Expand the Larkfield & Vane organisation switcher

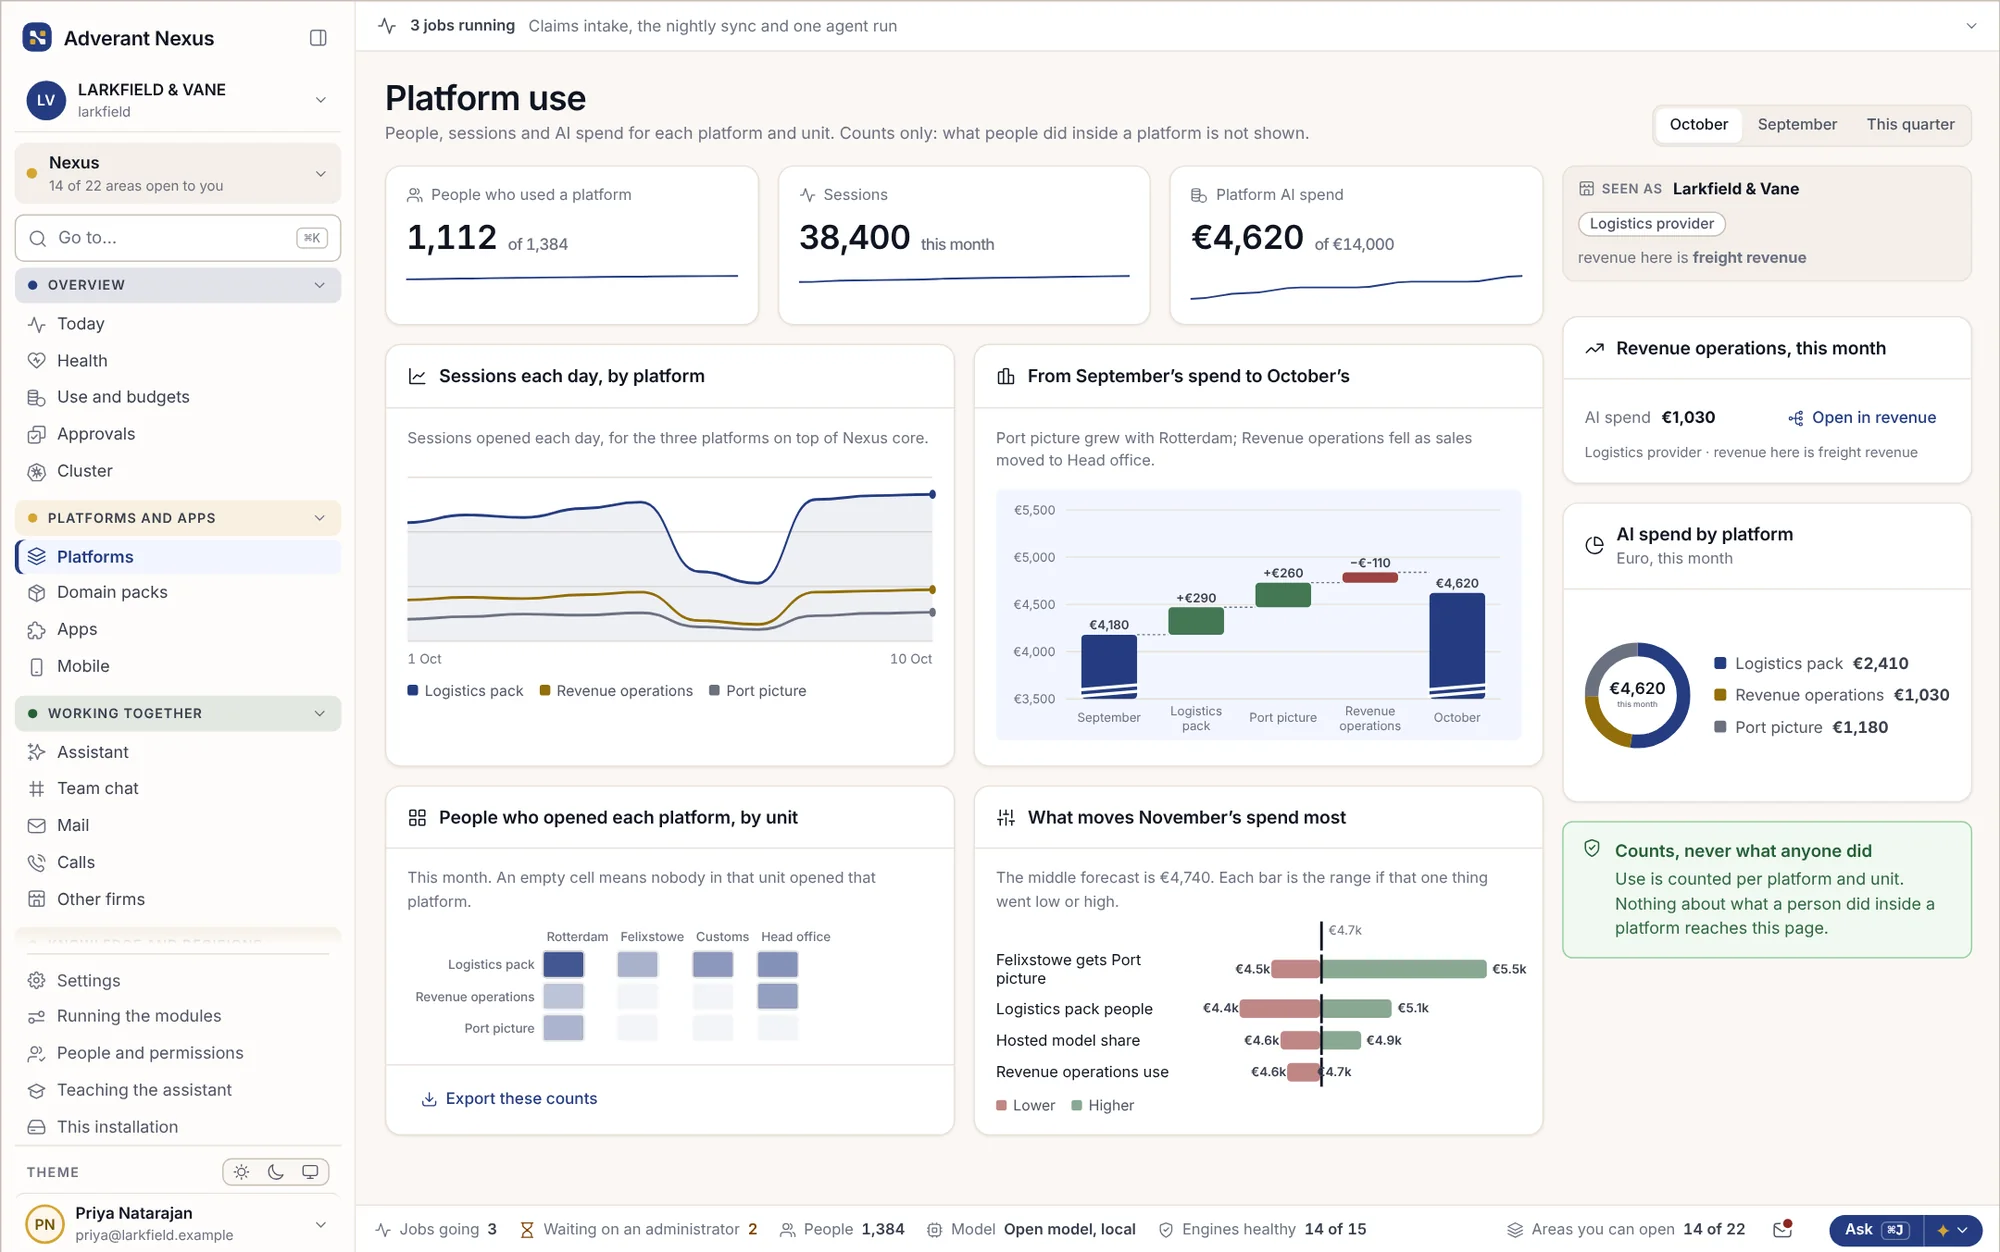(x=178, y=100)
